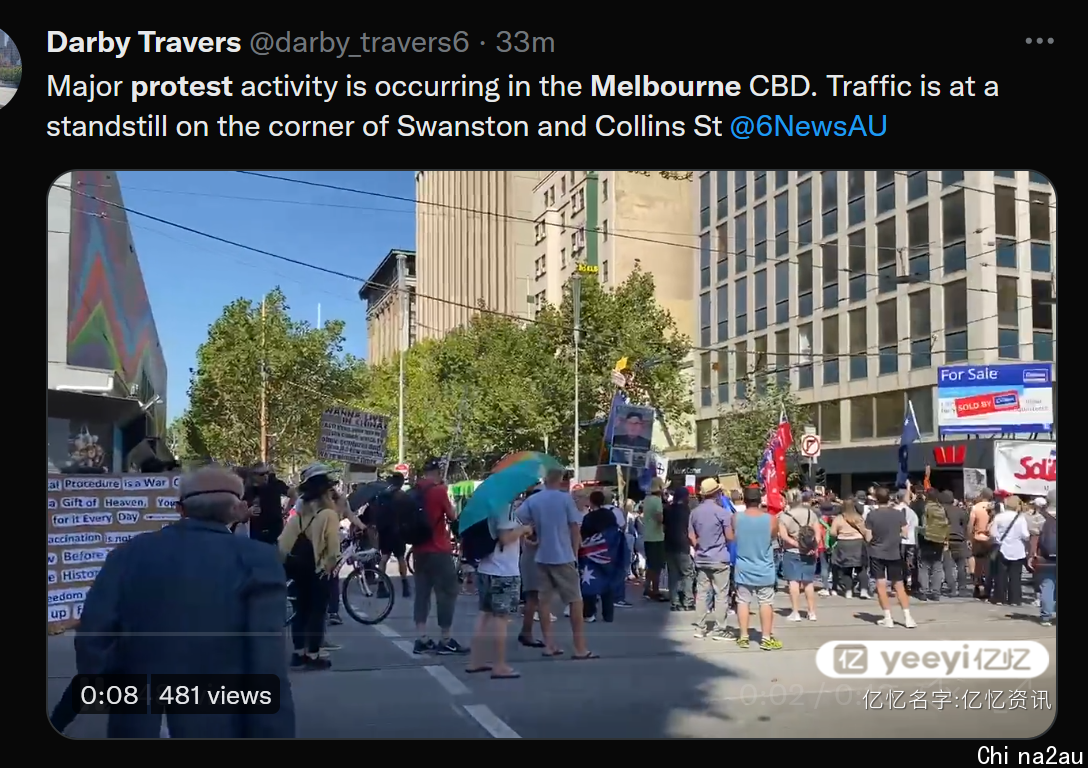Click the Chi na2au watermark text
Viewport: 1088px width, 768px height.
click(1030, 755)
